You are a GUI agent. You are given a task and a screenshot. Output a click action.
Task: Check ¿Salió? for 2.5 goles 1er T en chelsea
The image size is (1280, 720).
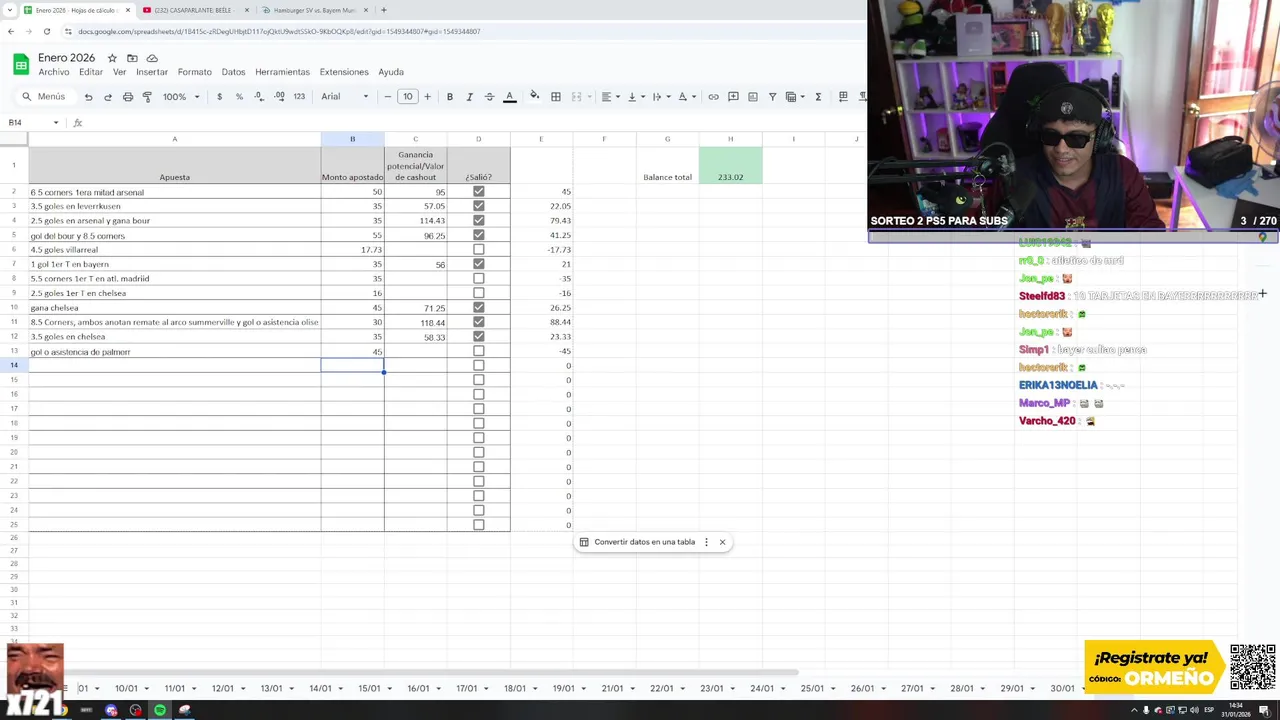coord(478,293)
